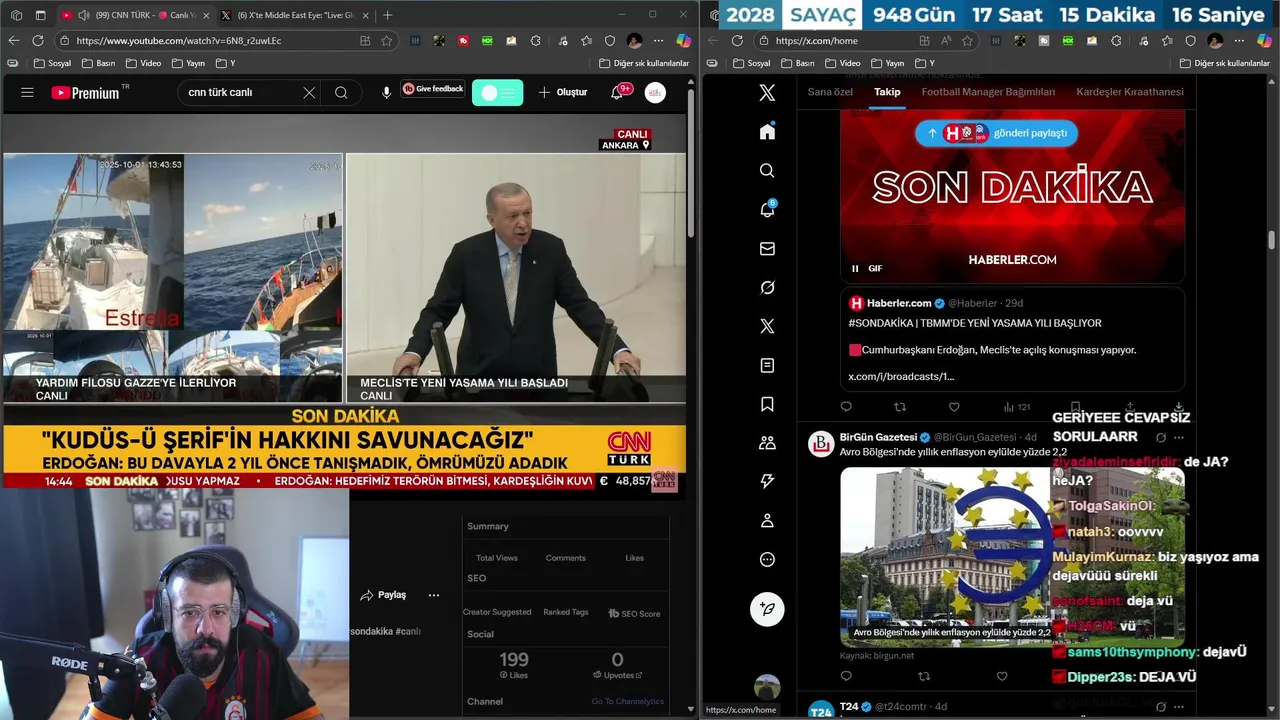Click the left browser back arrow
The image size is (1280, 720).
13,41
